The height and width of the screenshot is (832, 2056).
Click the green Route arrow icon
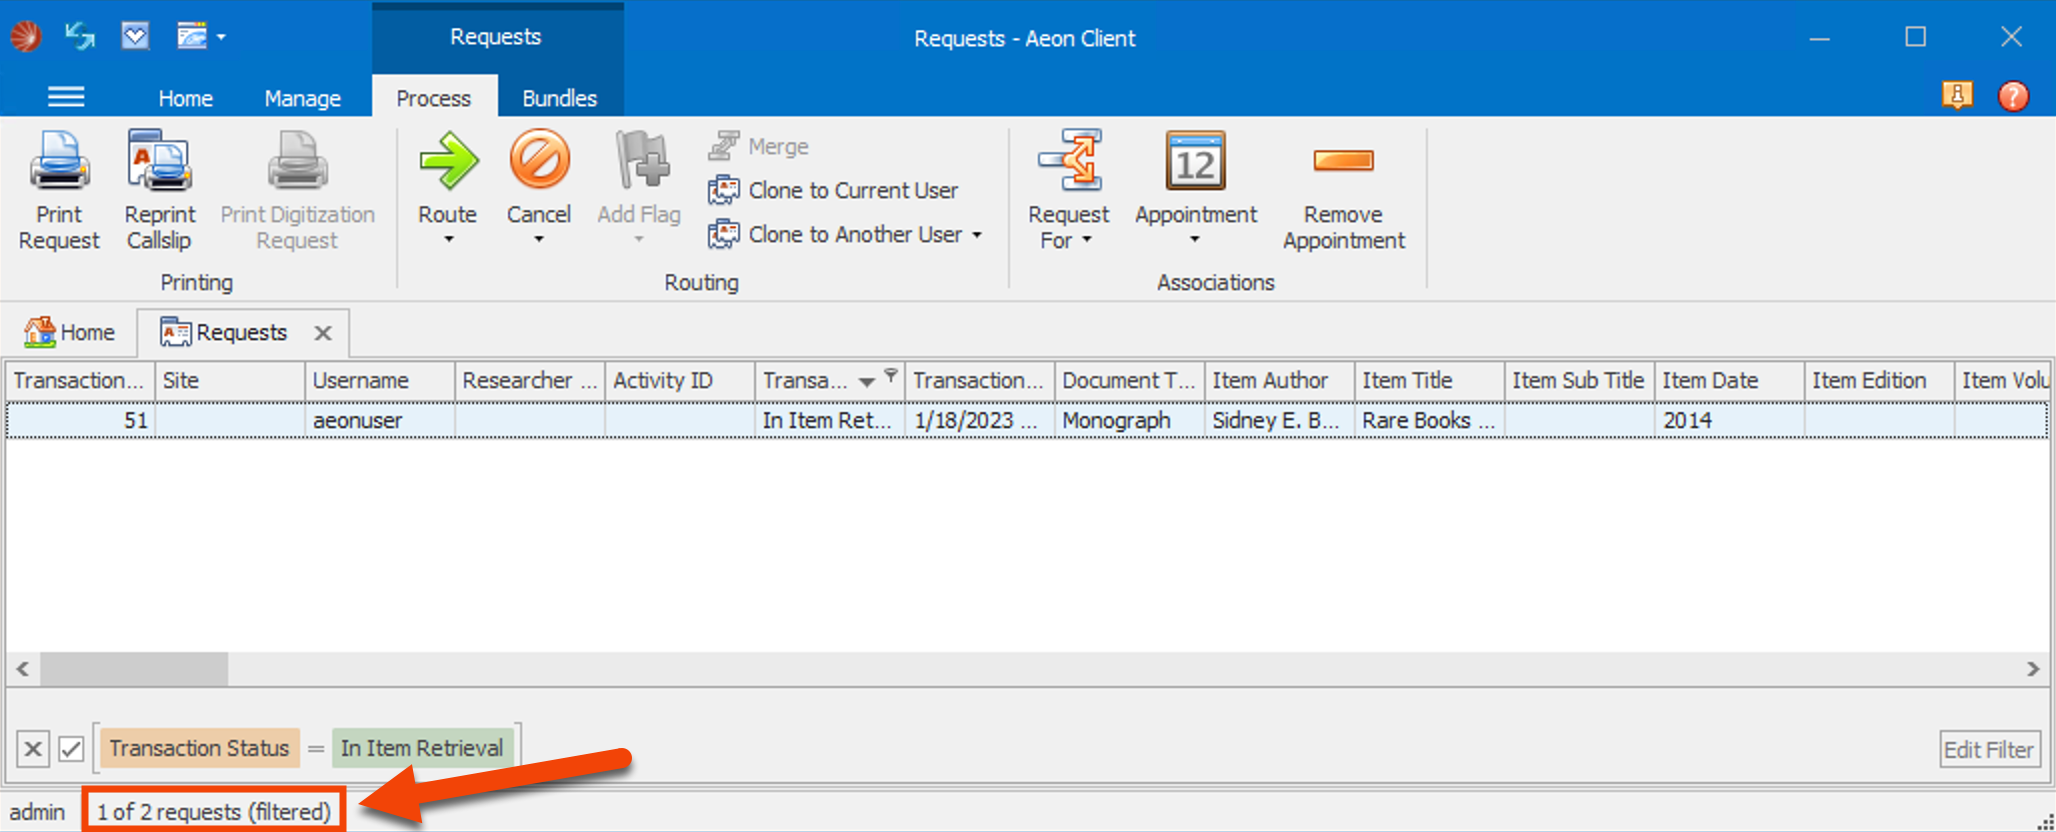[447, 162]
